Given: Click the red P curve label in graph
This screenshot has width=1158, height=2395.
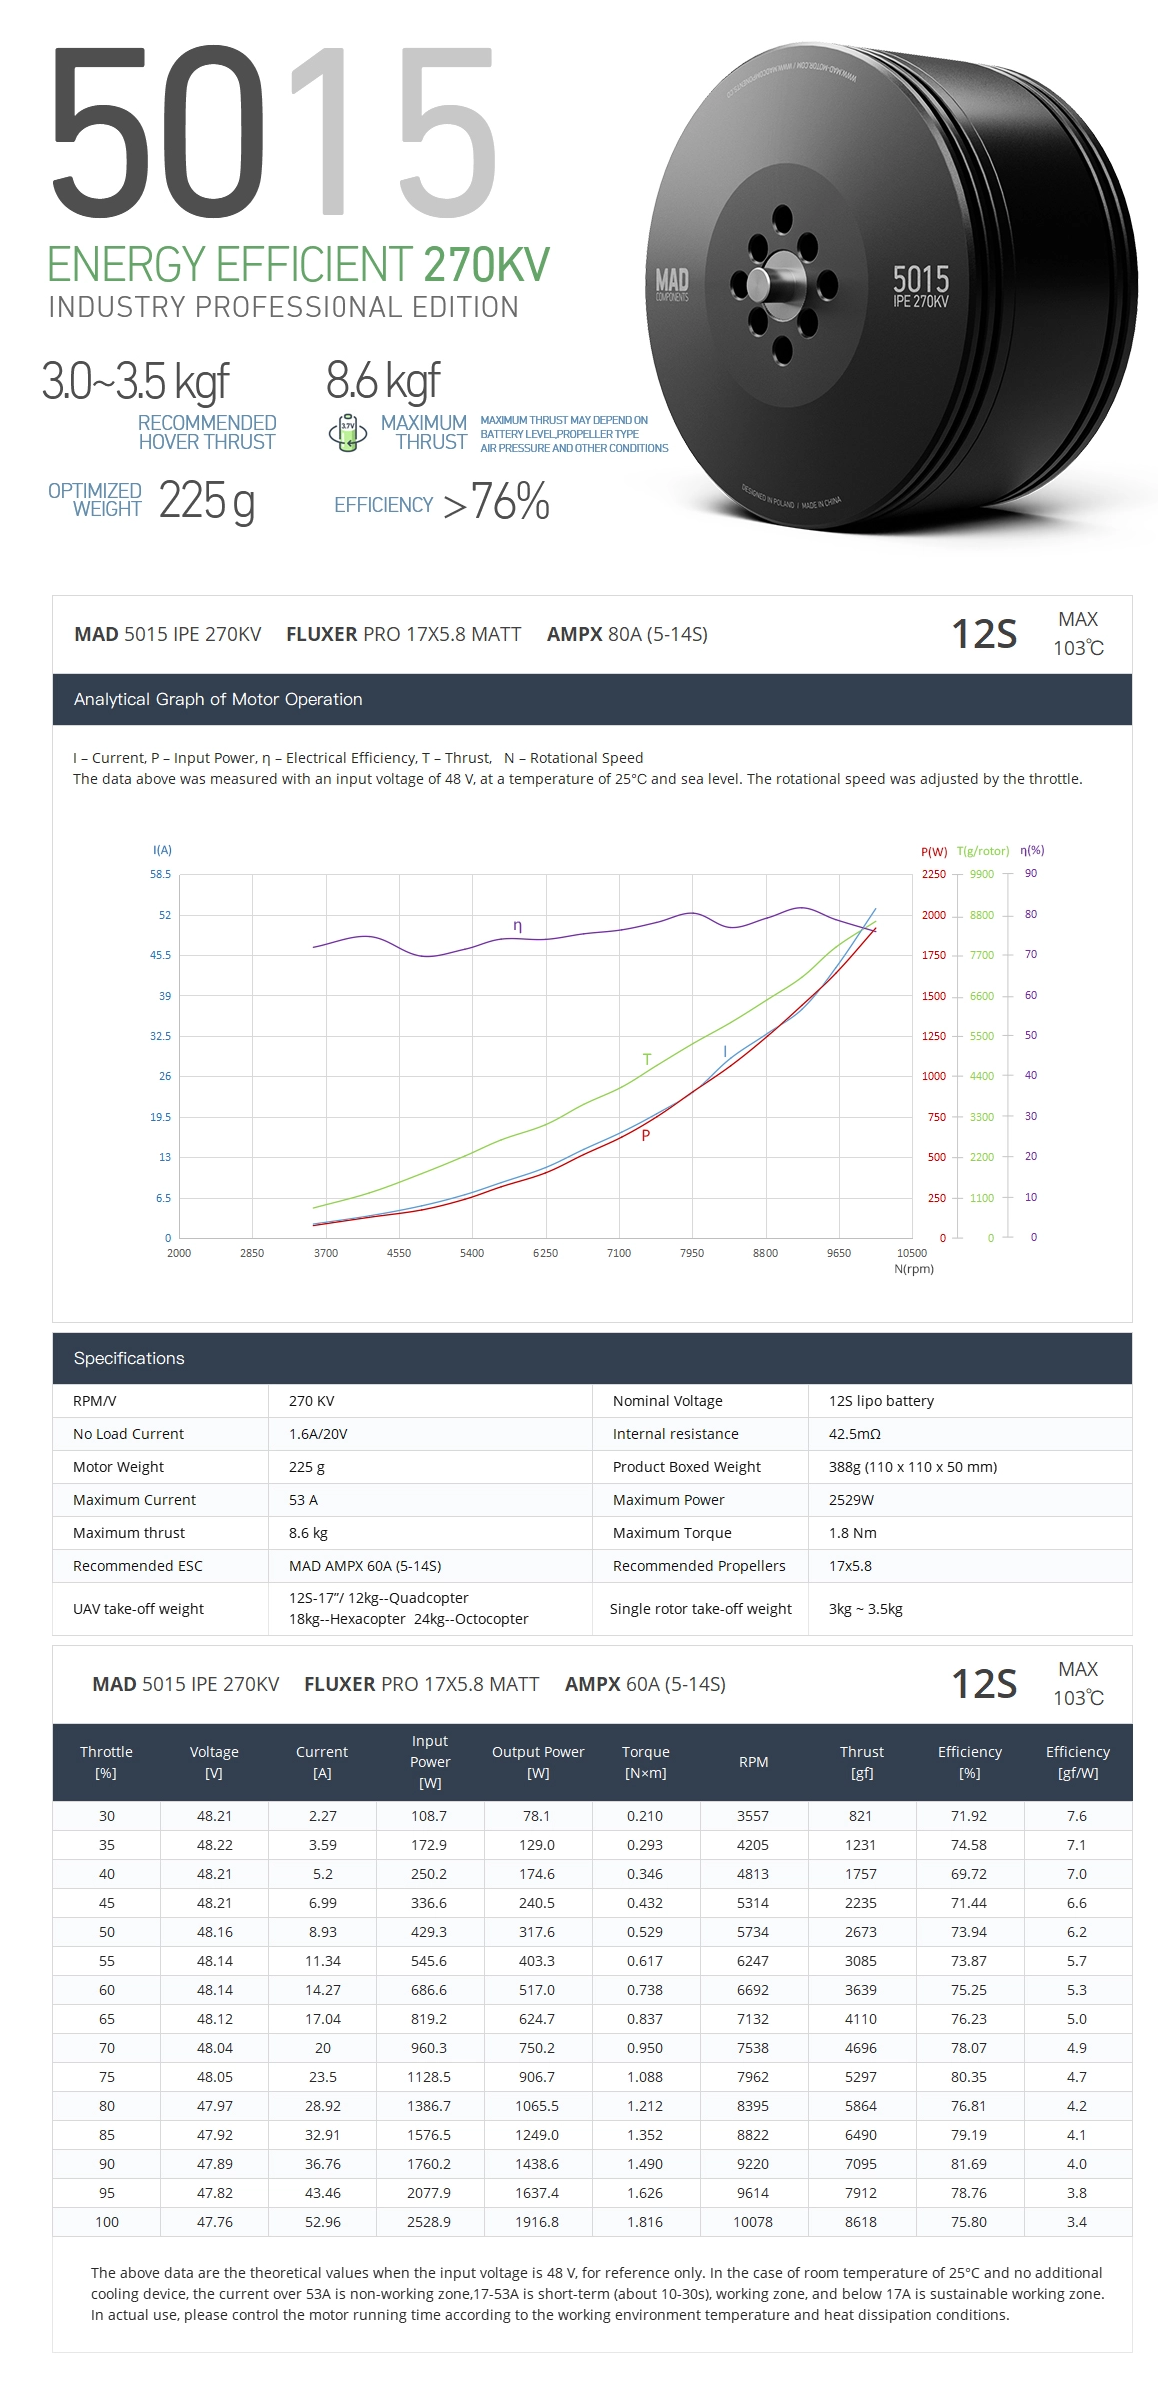Looking at the screenshot, I should pos(646,1135).
